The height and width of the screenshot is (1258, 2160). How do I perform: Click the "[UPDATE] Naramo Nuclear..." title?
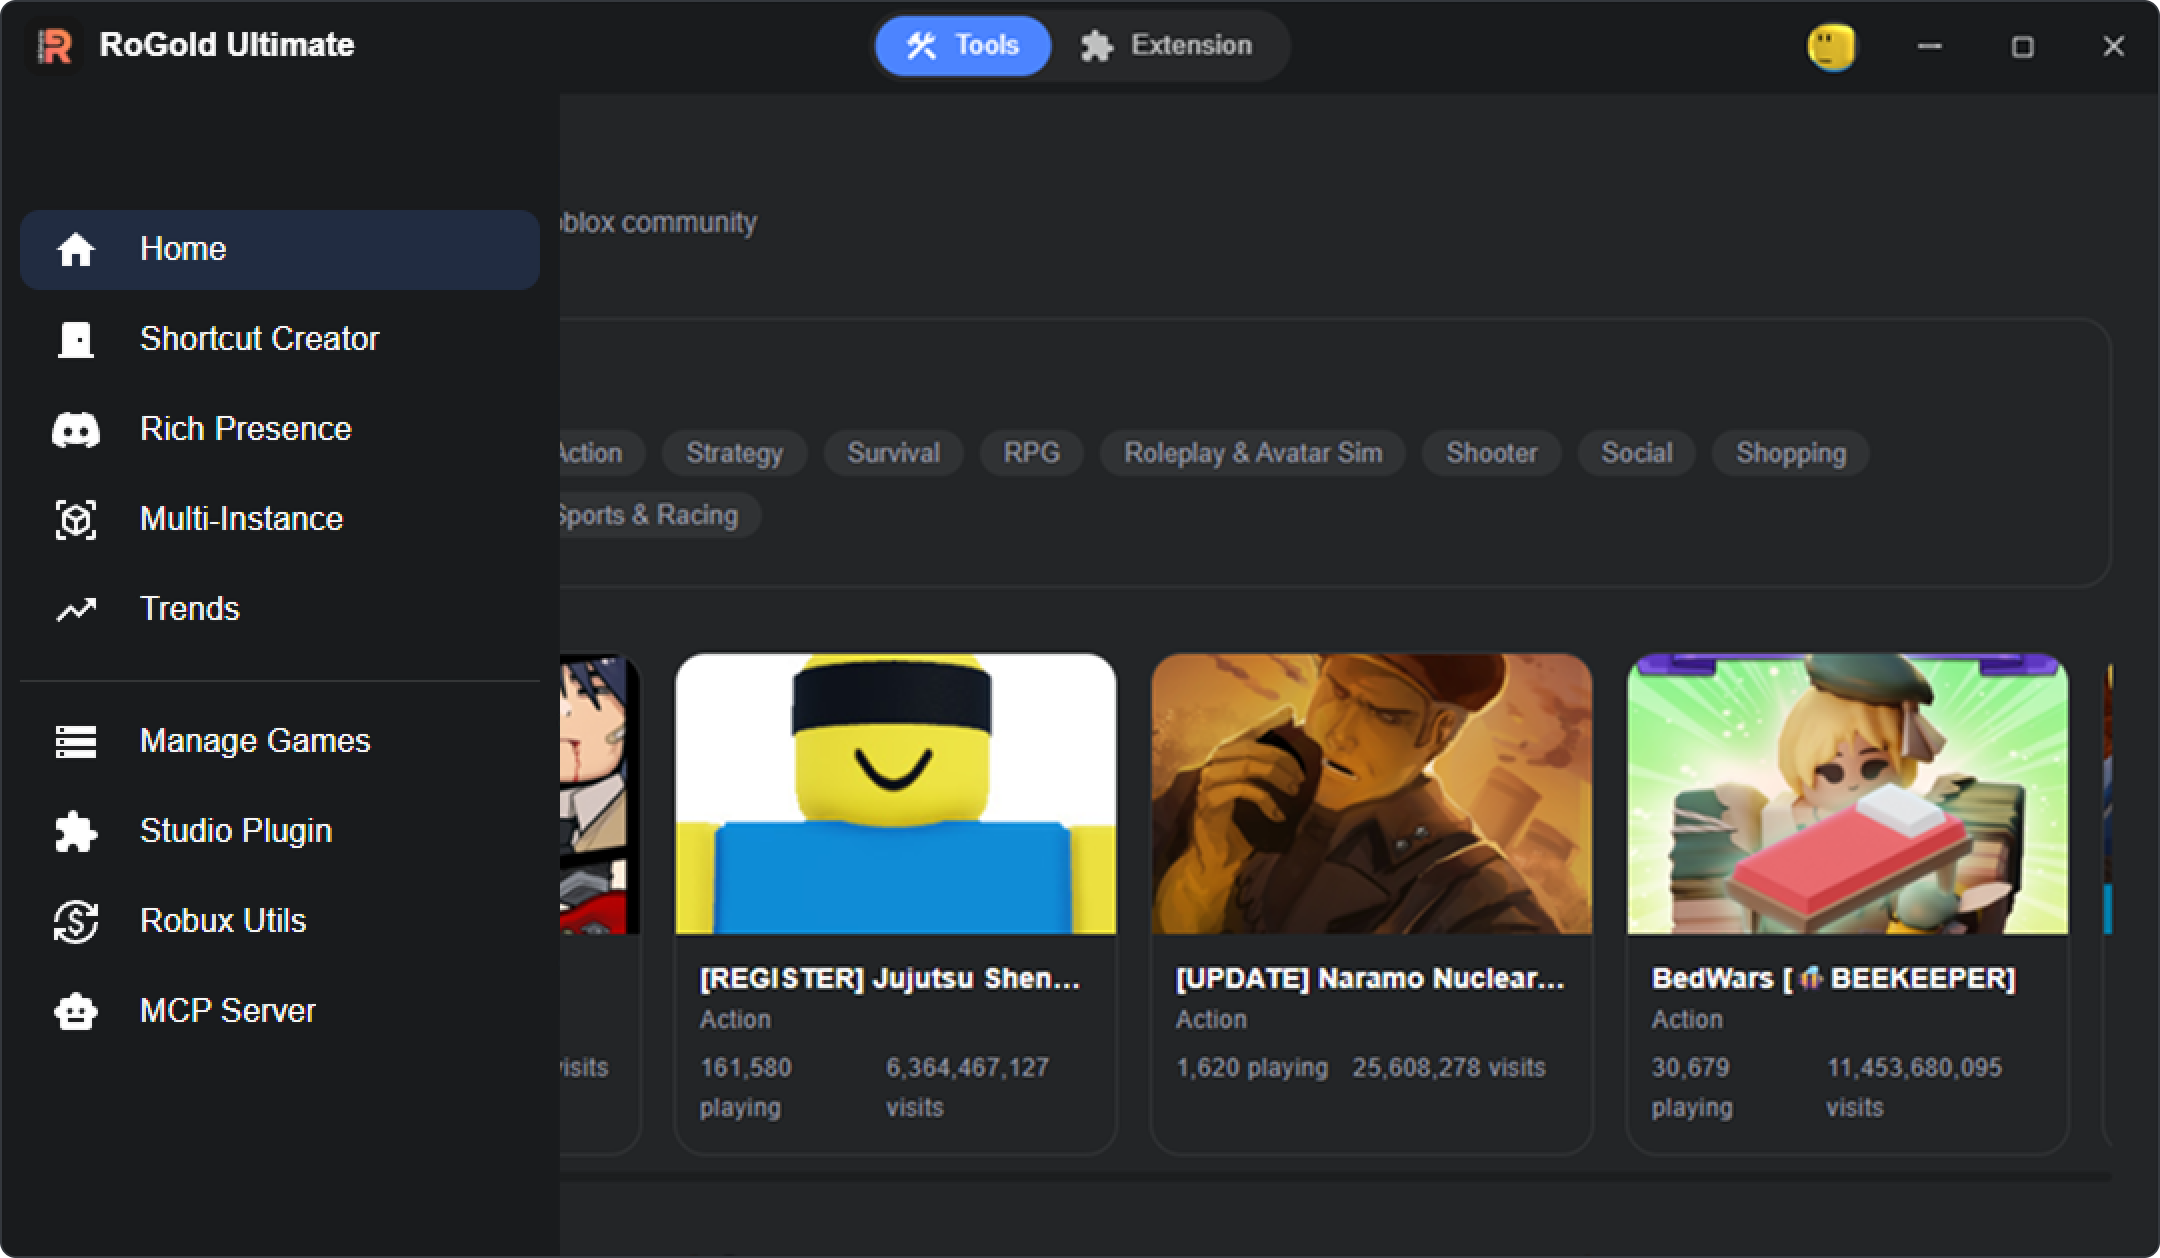click(1370, 978)
